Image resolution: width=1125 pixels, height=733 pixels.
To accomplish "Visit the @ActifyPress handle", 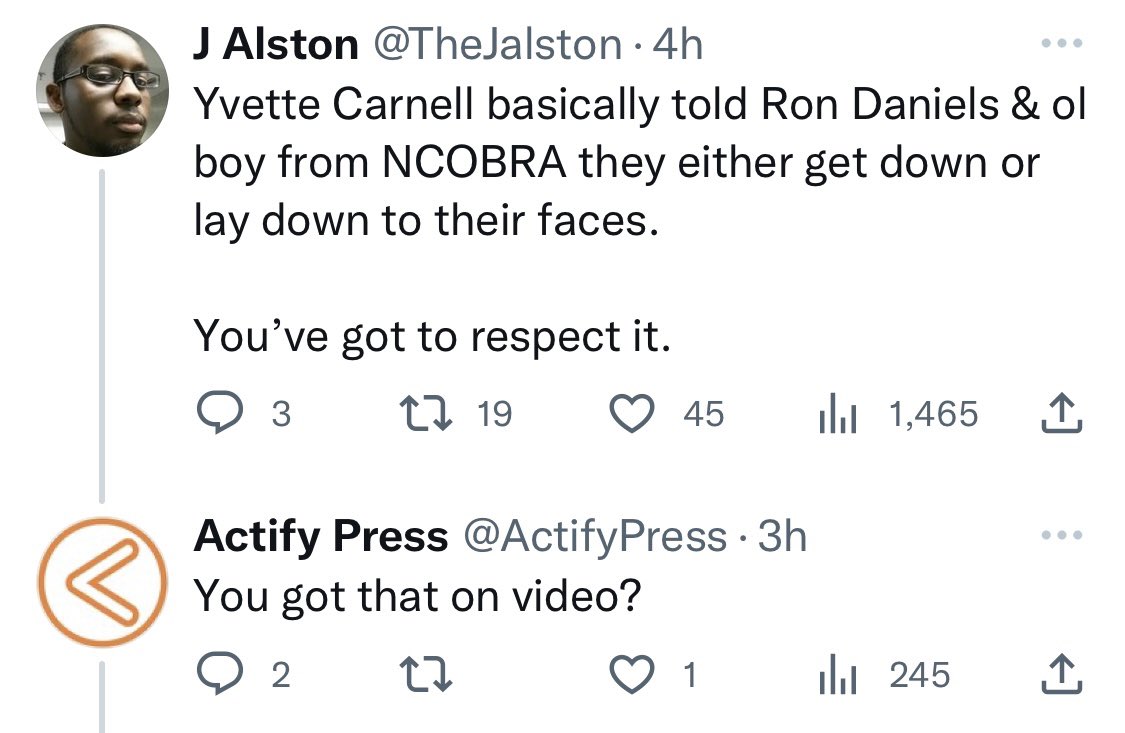I will click(595, 536).
